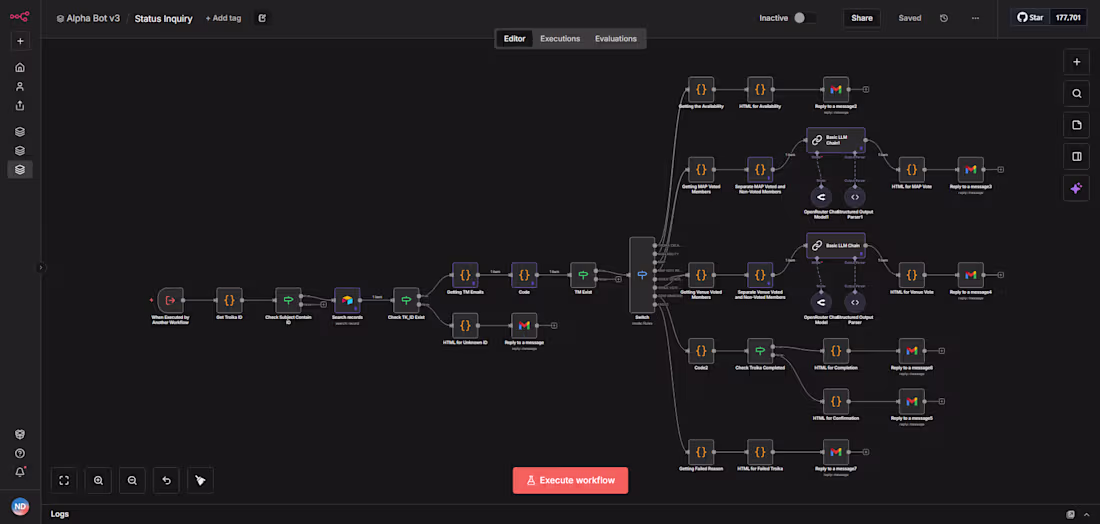This screenshot has height=524, width=1100.
Task: Open the Help question mark icon
Action: click(20, 453)
